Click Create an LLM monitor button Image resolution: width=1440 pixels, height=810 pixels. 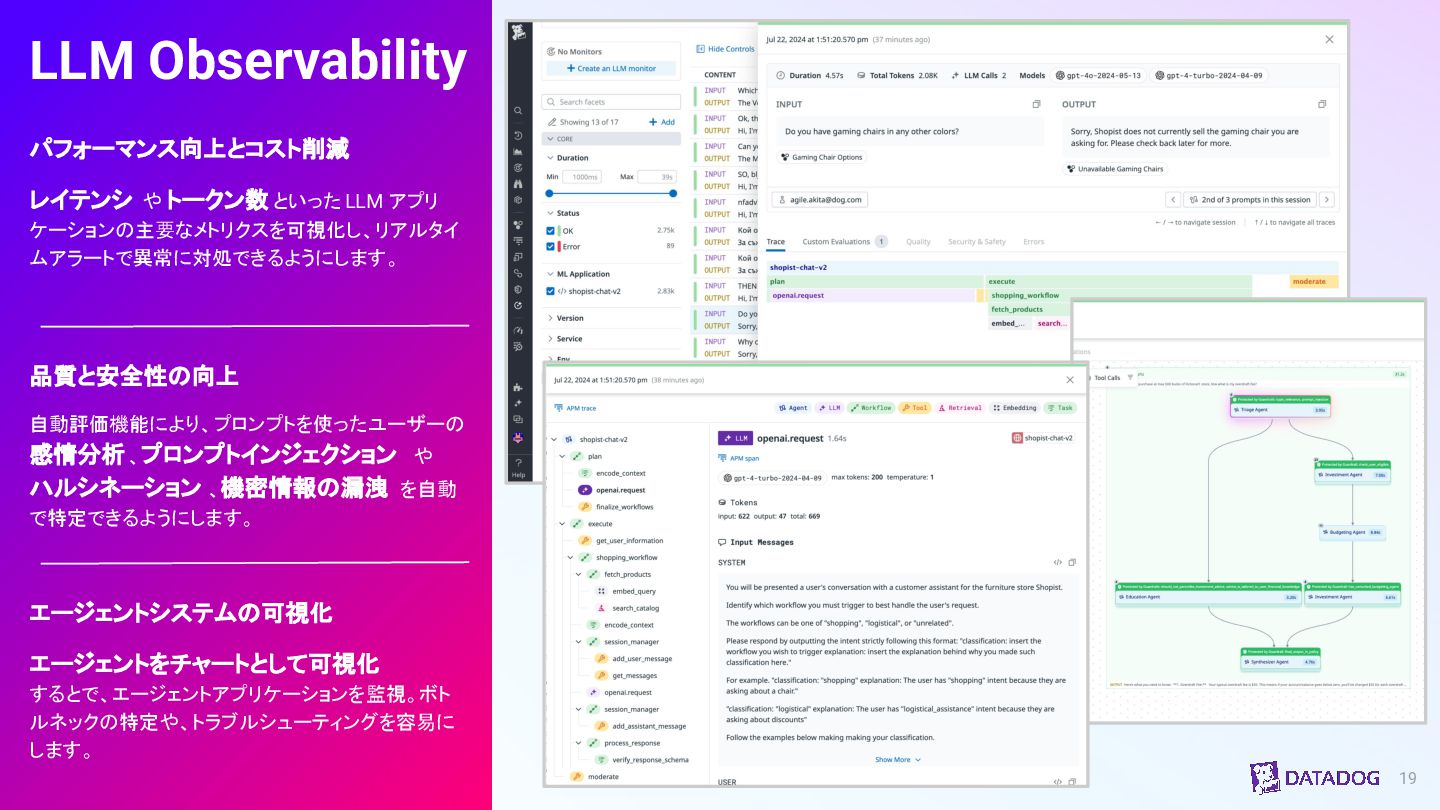coord(611,68)
